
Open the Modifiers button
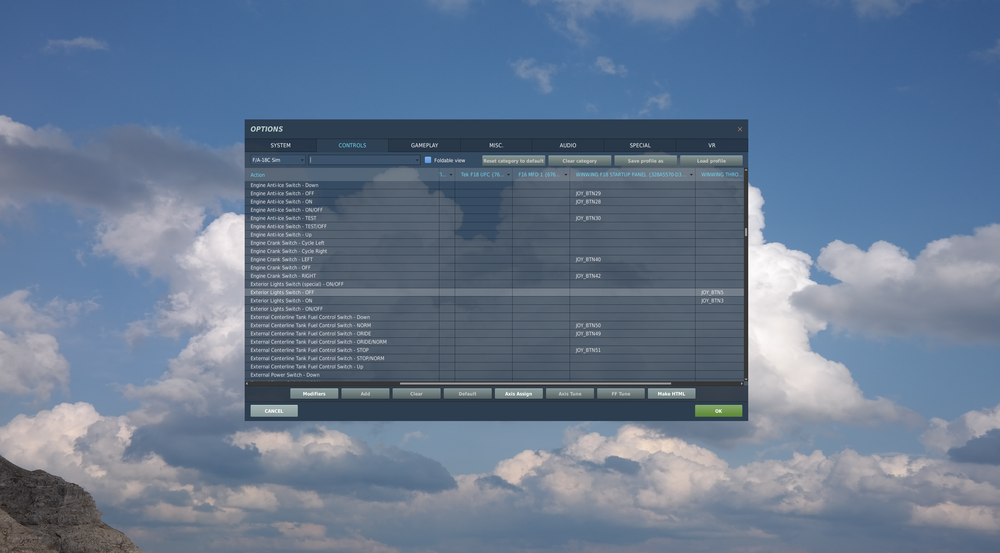tap(314, 394)
